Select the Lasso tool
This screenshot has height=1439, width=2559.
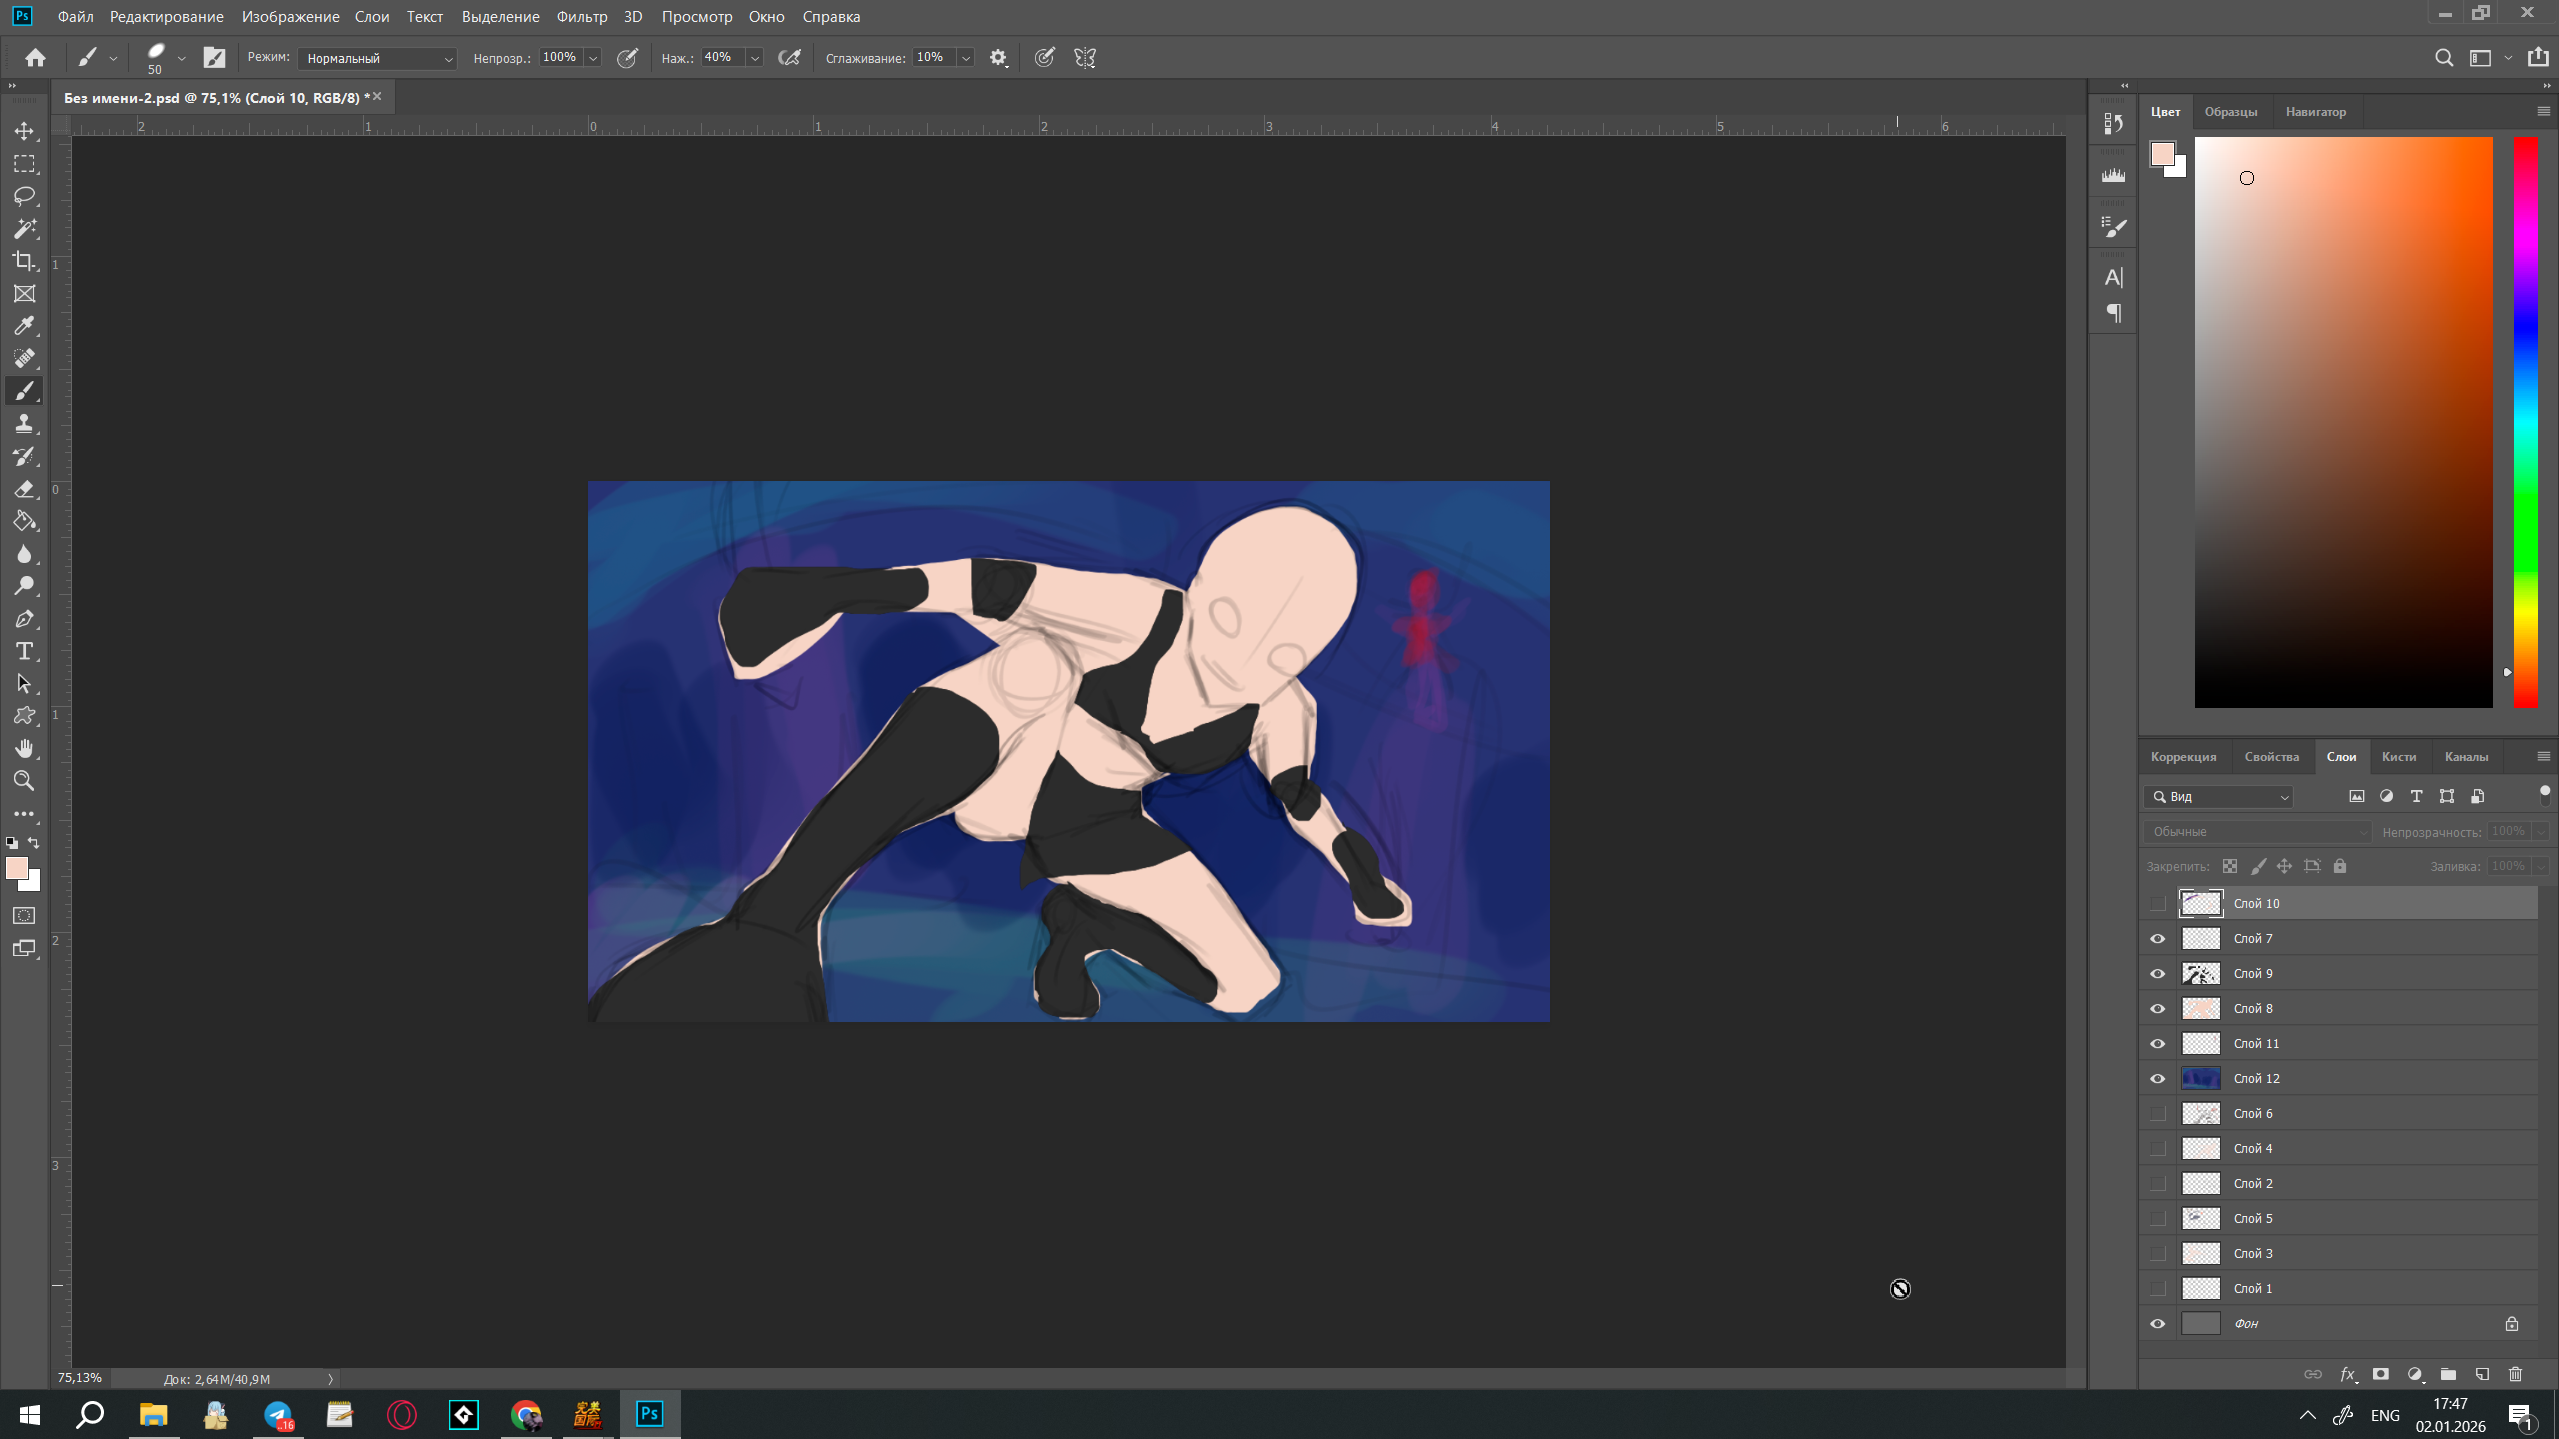click(x=25, y=196)
